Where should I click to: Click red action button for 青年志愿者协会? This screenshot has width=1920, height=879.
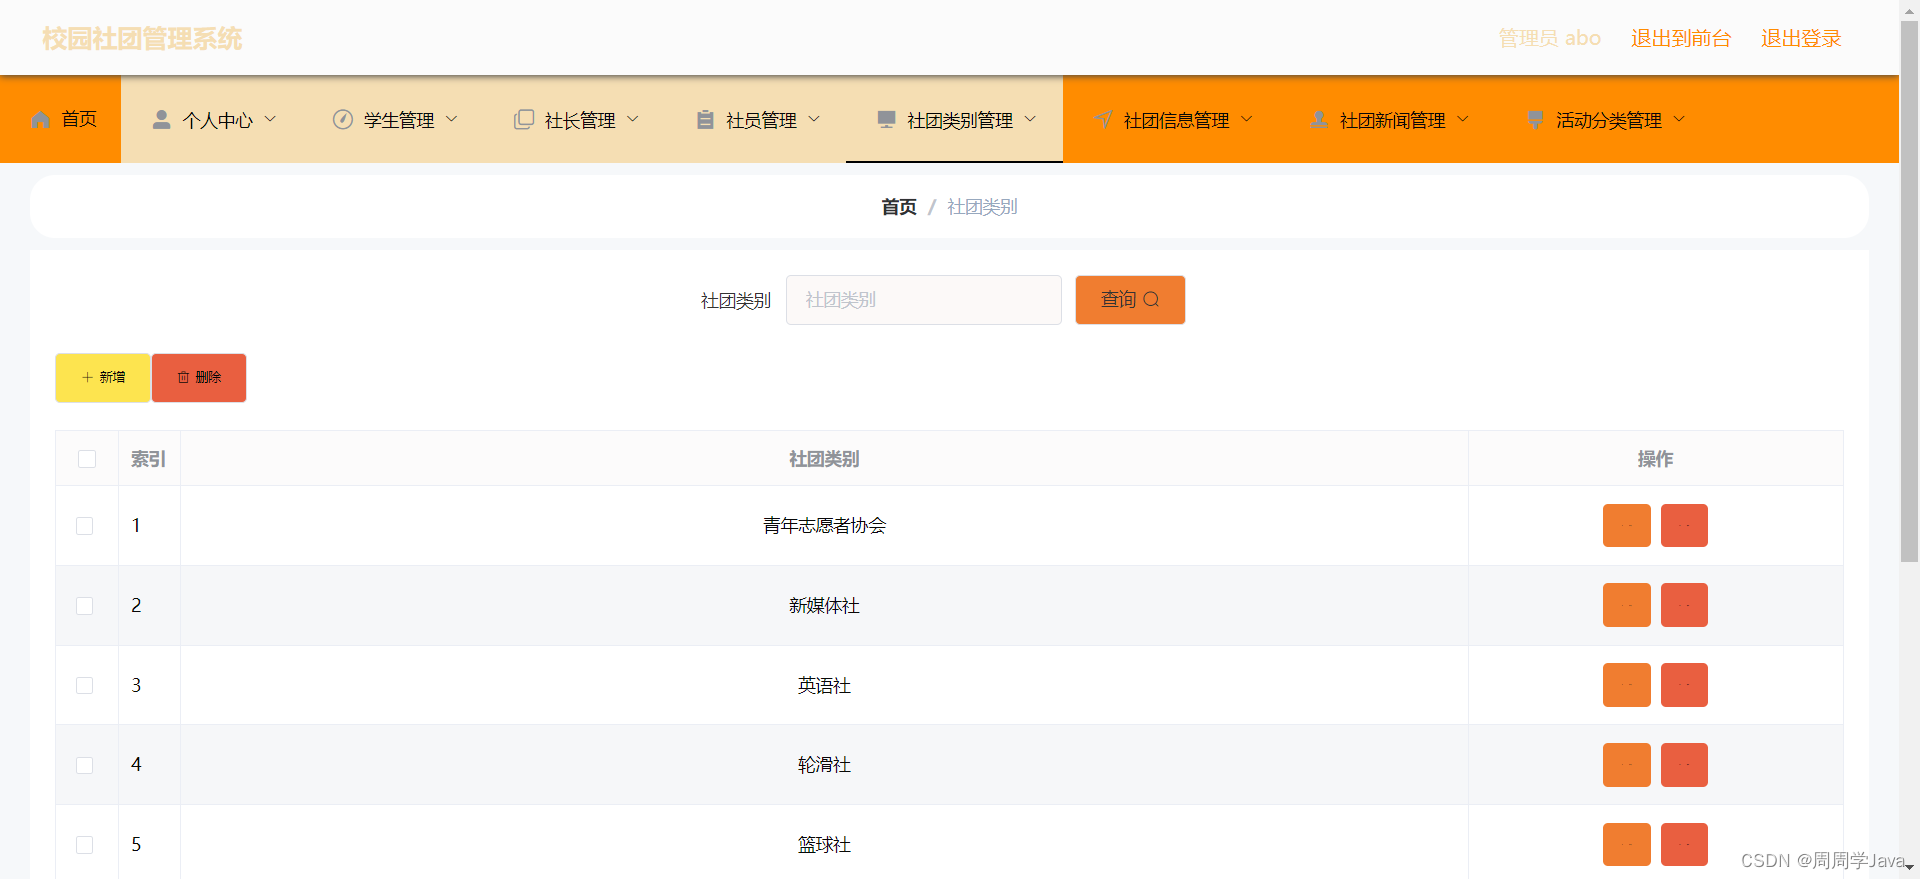point(1684,525)
